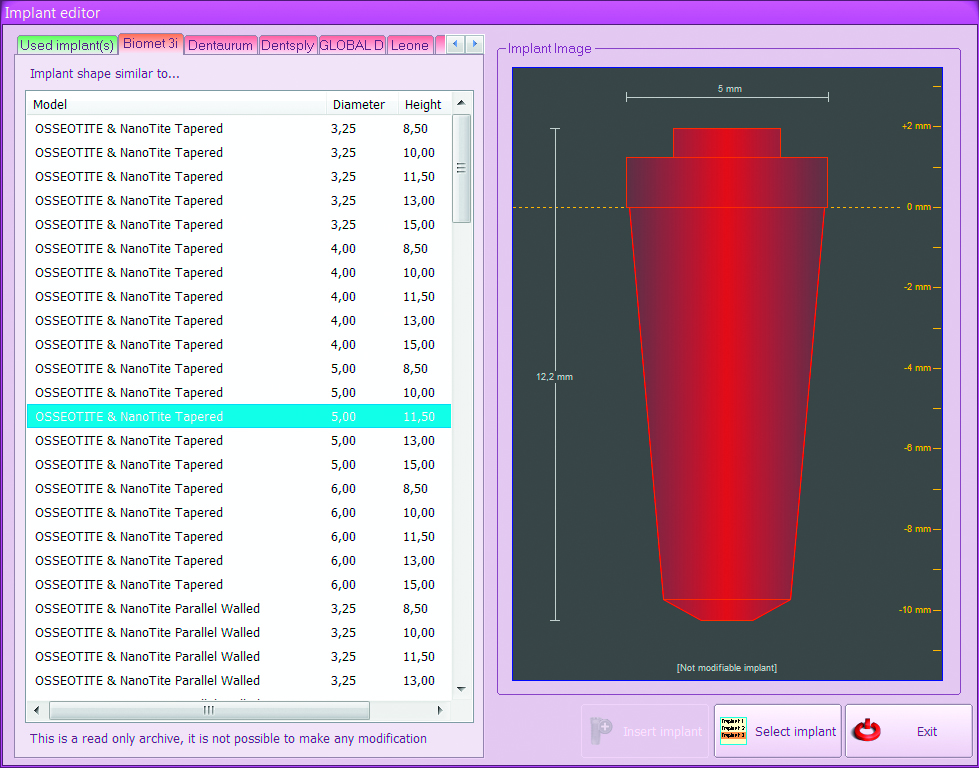Click list scroll down arrow
980x768 pixels.
pyautogui.click(x=461, y=688)
